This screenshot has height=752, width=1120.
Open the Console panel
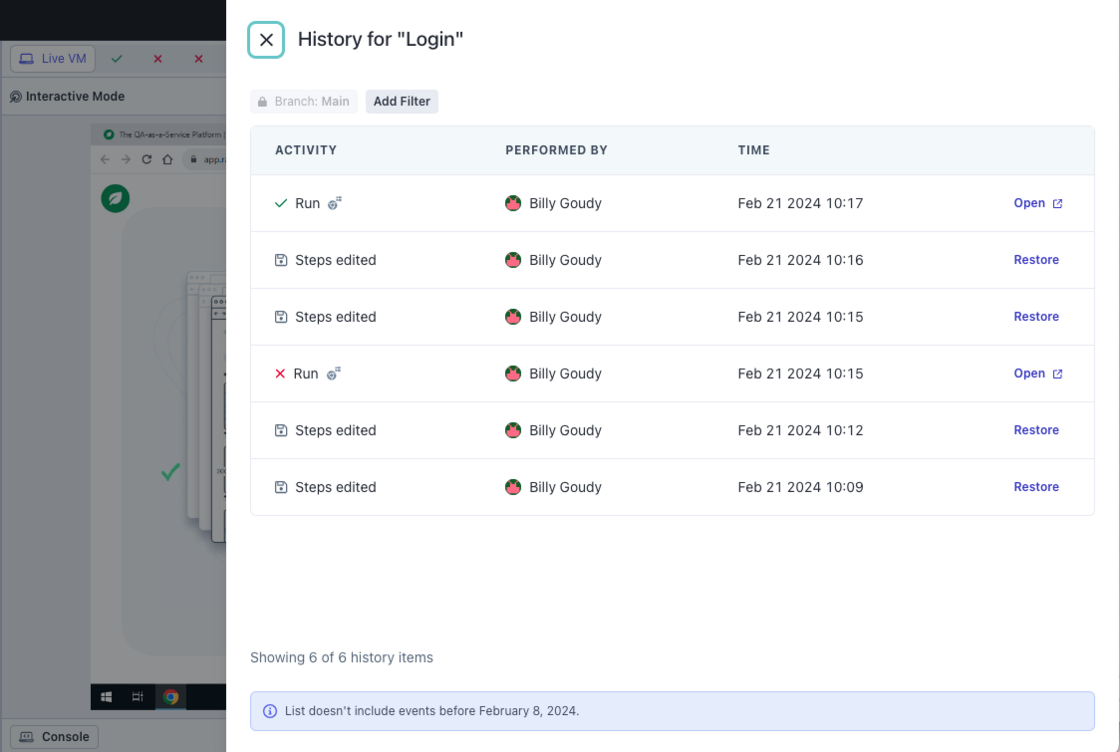coord(55,737)
